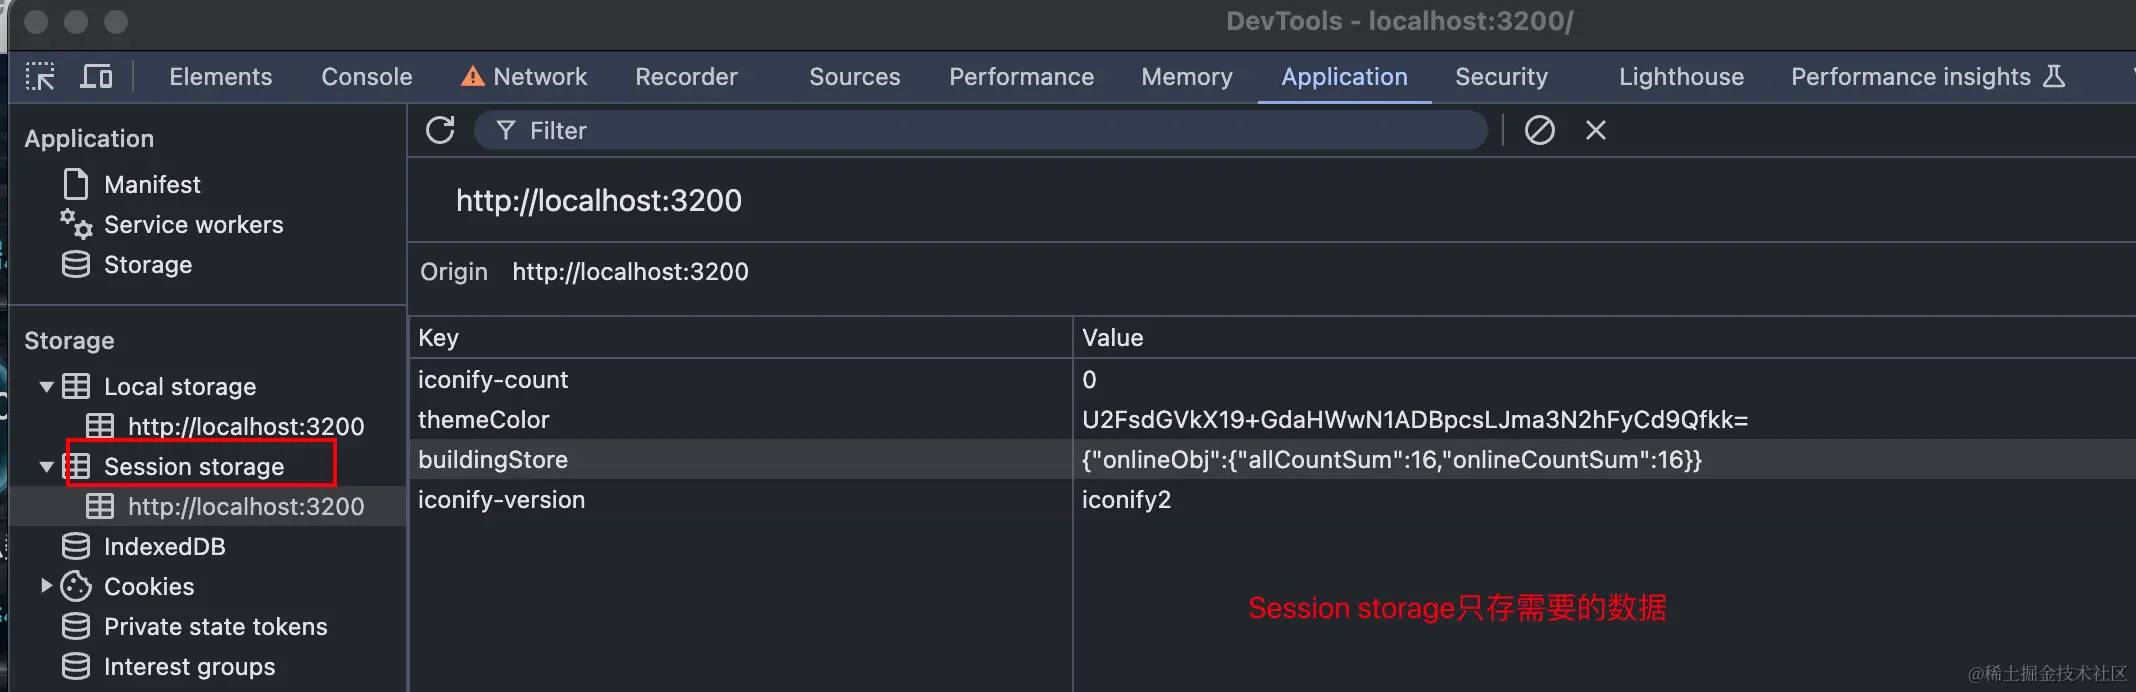This screenshot has width=2136, height=692.
Task: Open Service workers panel
Action: [193, 225]
